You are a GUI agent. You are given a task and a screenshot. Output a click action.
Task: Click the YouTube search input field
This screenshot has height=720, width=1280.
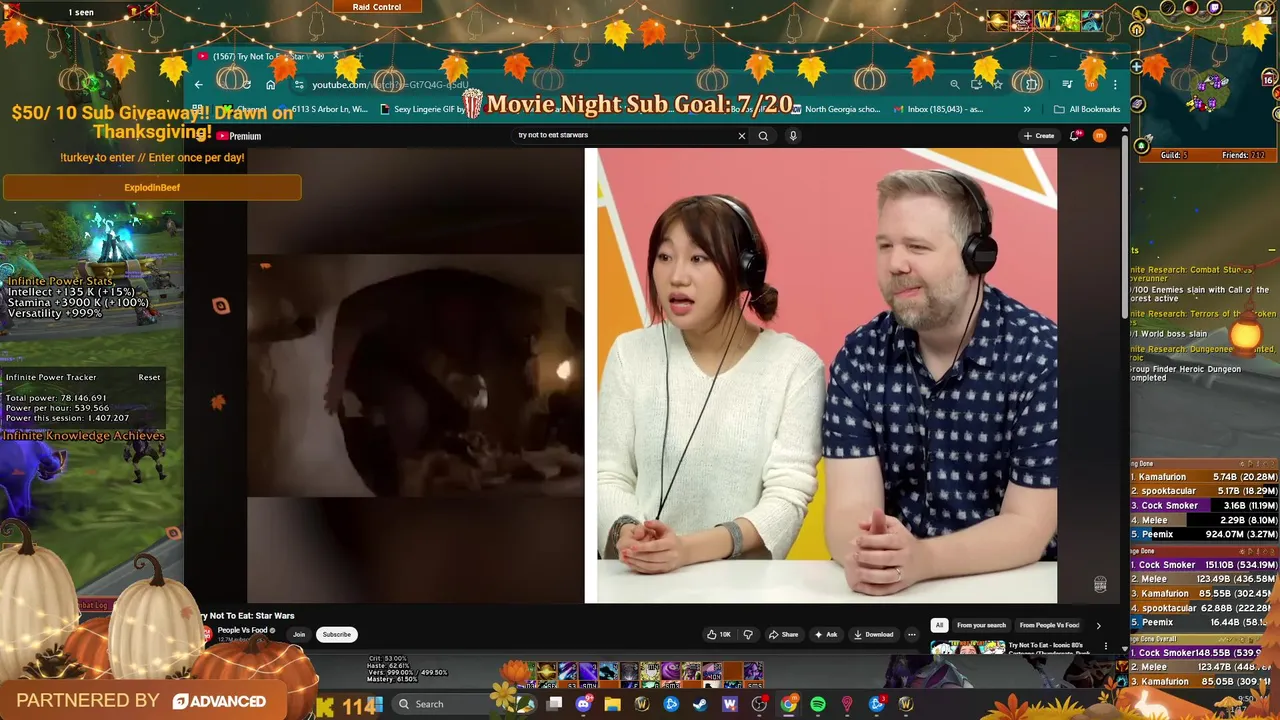[x=625, y=135]
